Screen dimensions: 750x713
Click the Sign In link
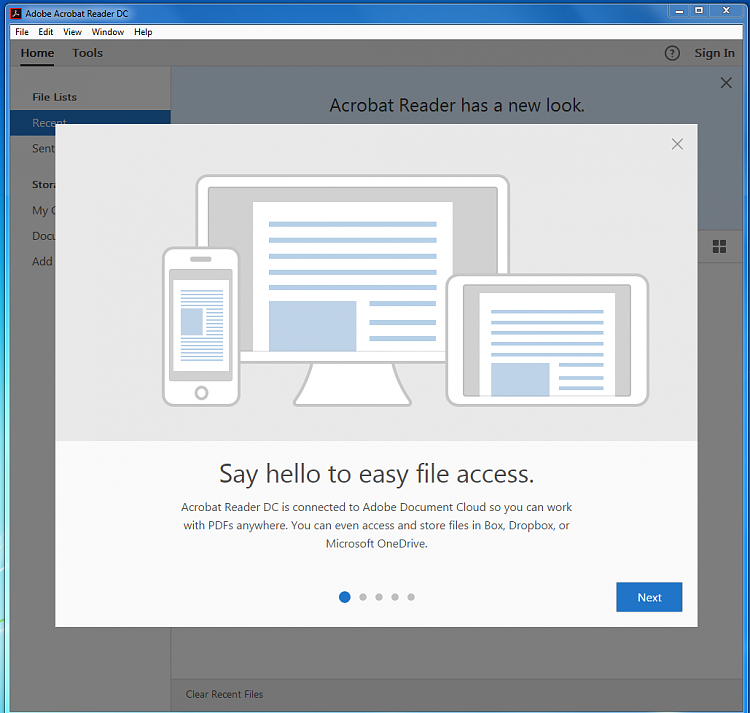tap(714, 53)
